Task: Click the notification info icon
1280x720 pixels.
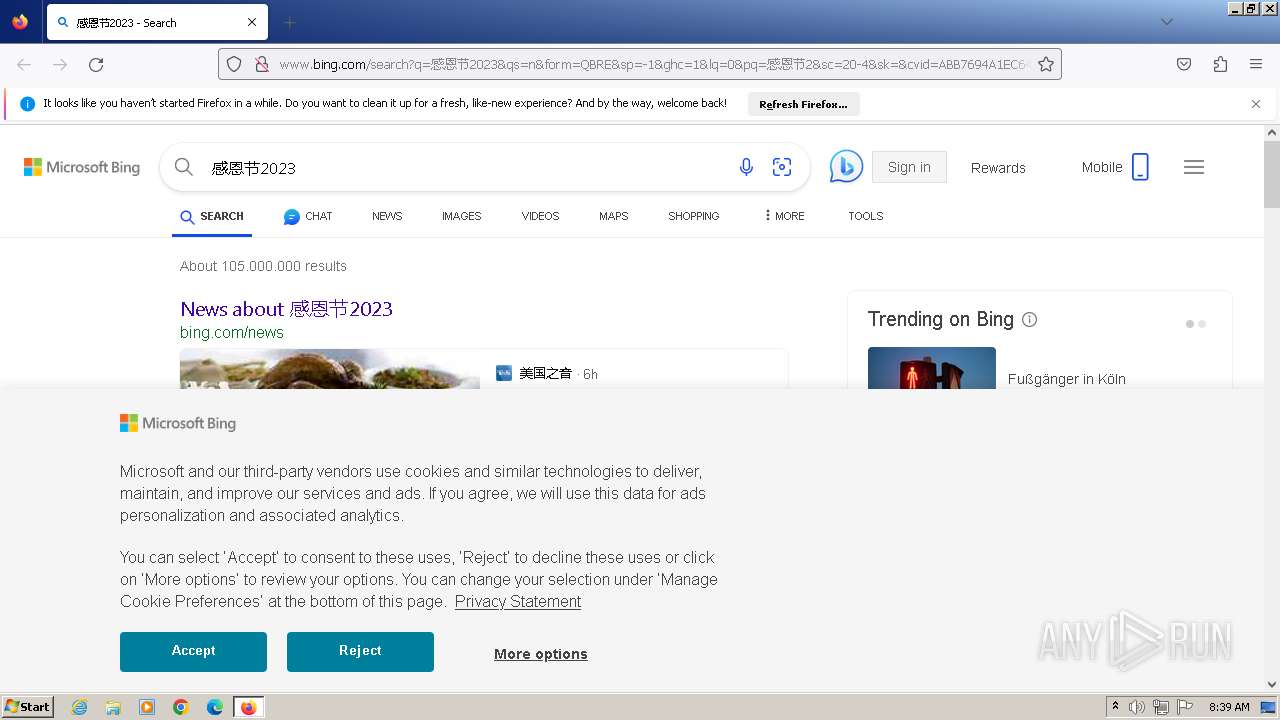Action: coord(27,104)
